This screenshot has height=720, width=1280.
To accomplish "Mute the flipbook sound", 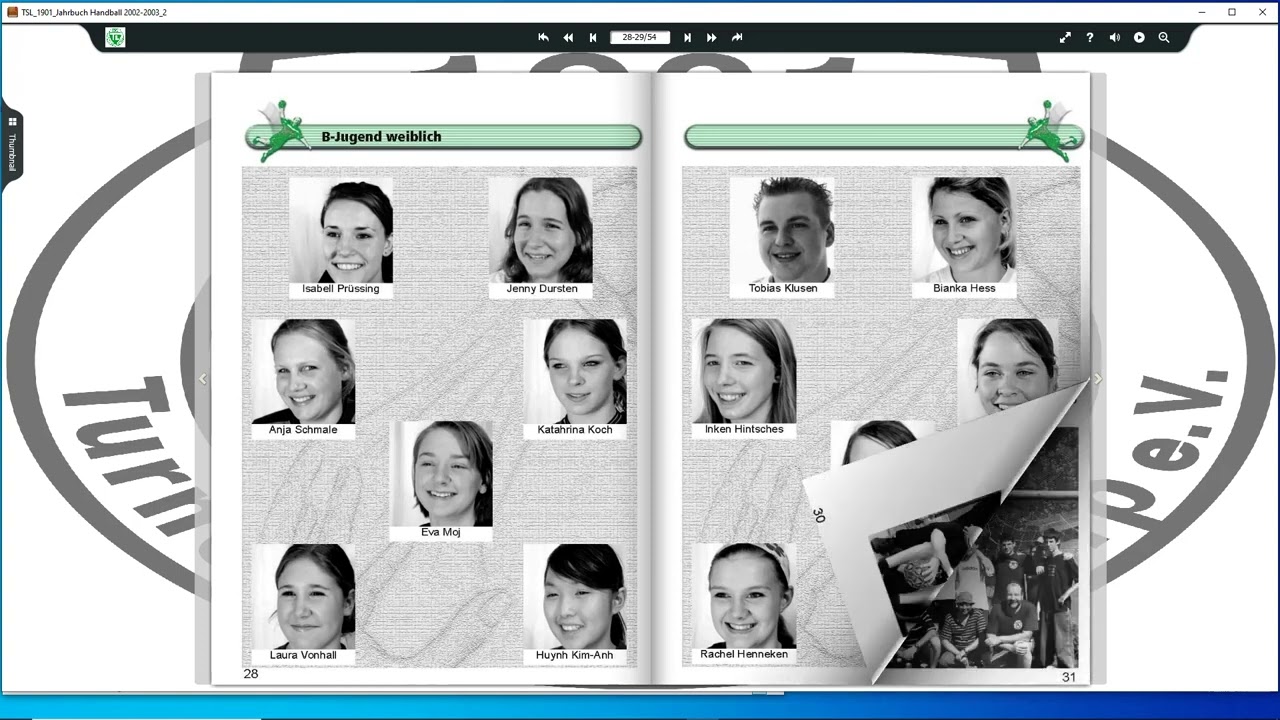I will click(1115, 37).
